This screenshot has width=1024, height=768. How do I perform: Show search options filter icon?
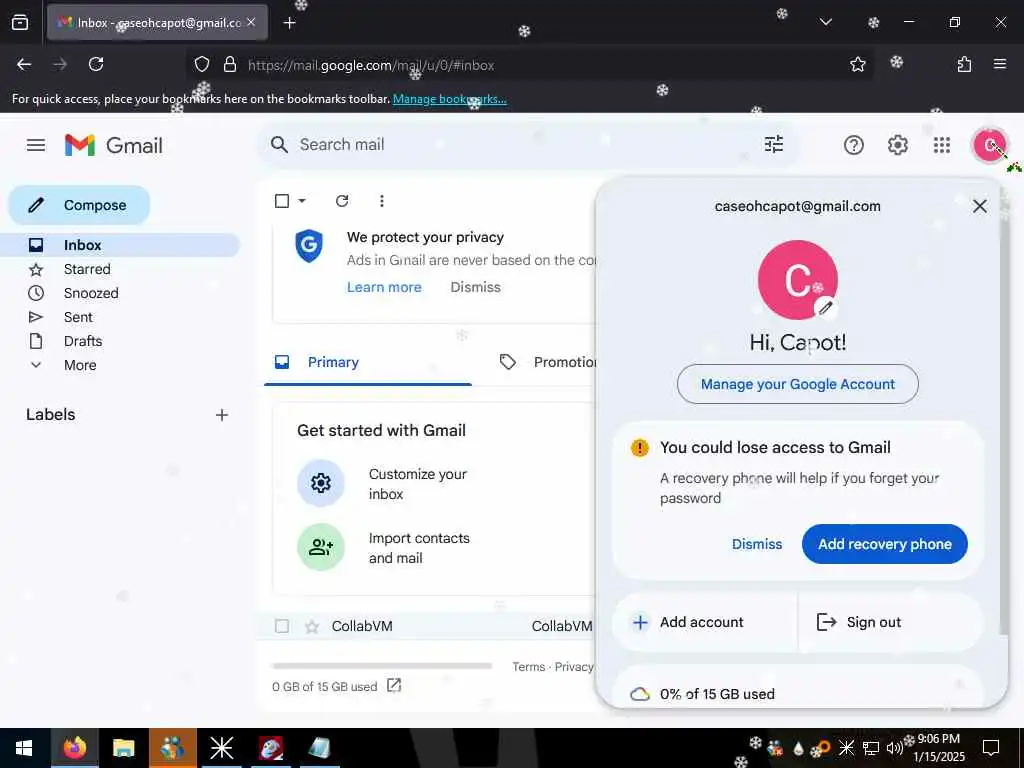click(x=774, y=144)
